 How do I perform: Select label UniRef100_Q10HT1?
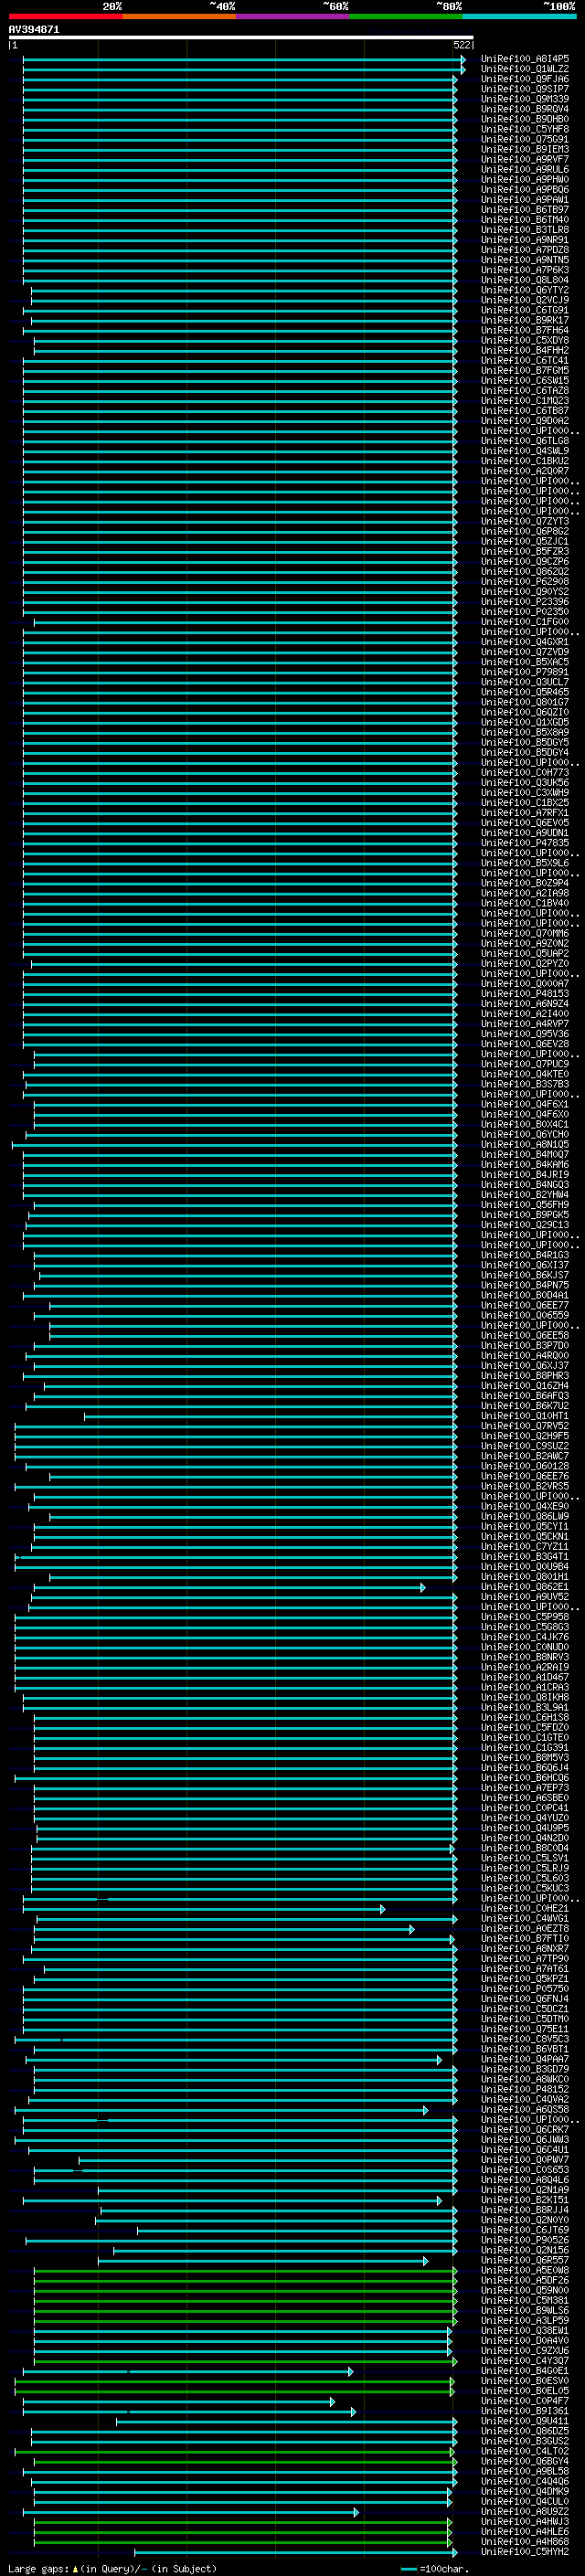tap(525, 1416)
